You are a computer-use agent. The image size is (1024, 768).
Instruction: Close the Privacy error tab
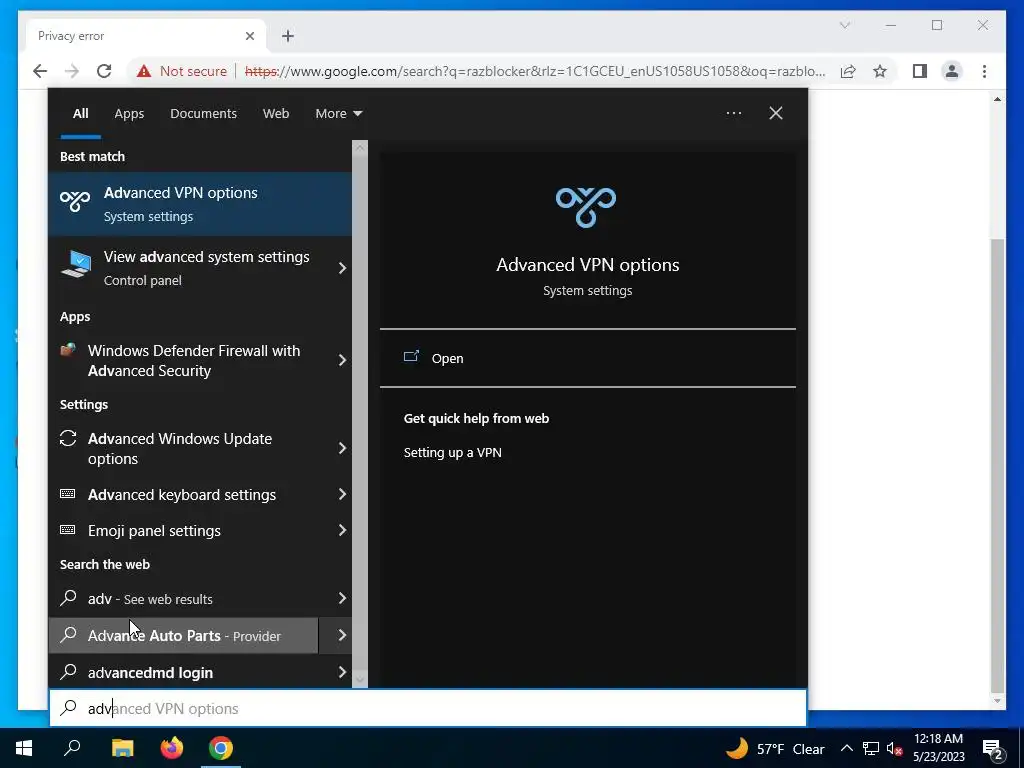click(249, 36)
